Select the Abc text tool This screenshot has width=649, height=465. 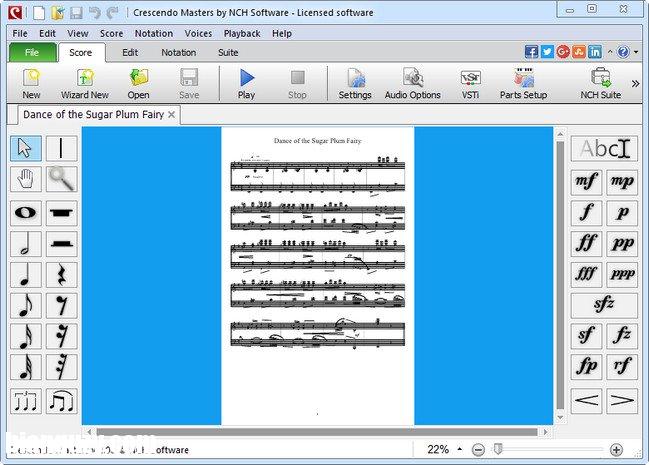[x=604, y=148]
